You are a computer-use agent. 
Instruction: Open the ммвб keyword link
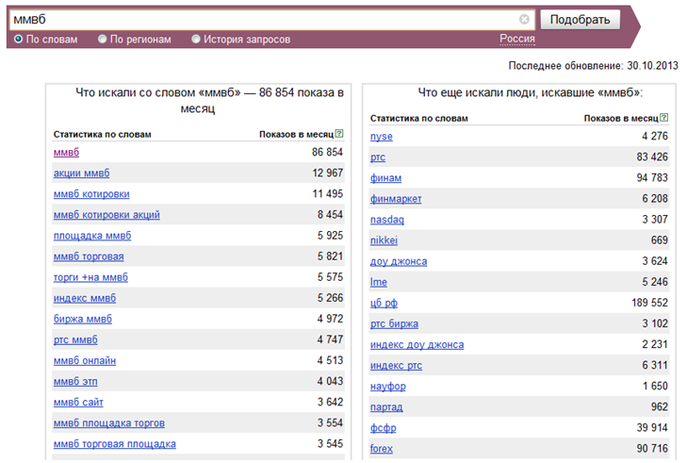pyautogui.click(x=66, y=152)
